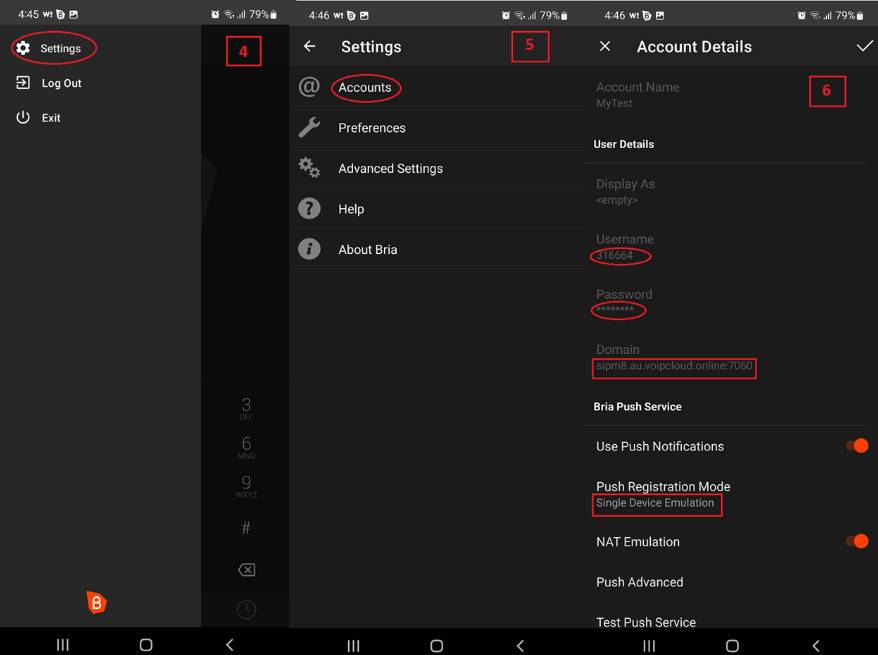Open Settings via the gear icon
This screenshot has height=655, width=878.
(x=23, y=48)
